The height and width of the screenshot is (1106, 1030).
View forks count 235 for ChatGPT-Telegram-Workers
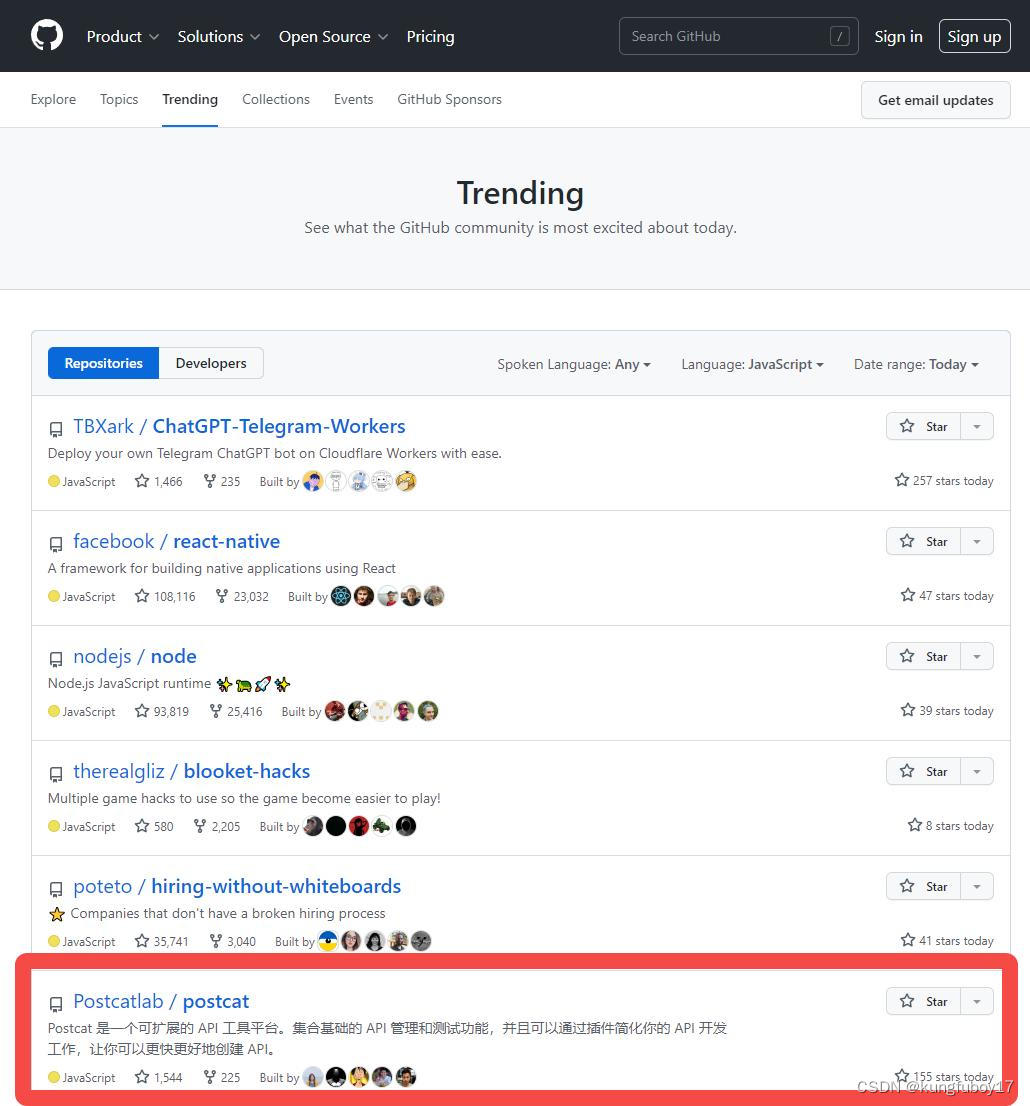click(222, 481)
